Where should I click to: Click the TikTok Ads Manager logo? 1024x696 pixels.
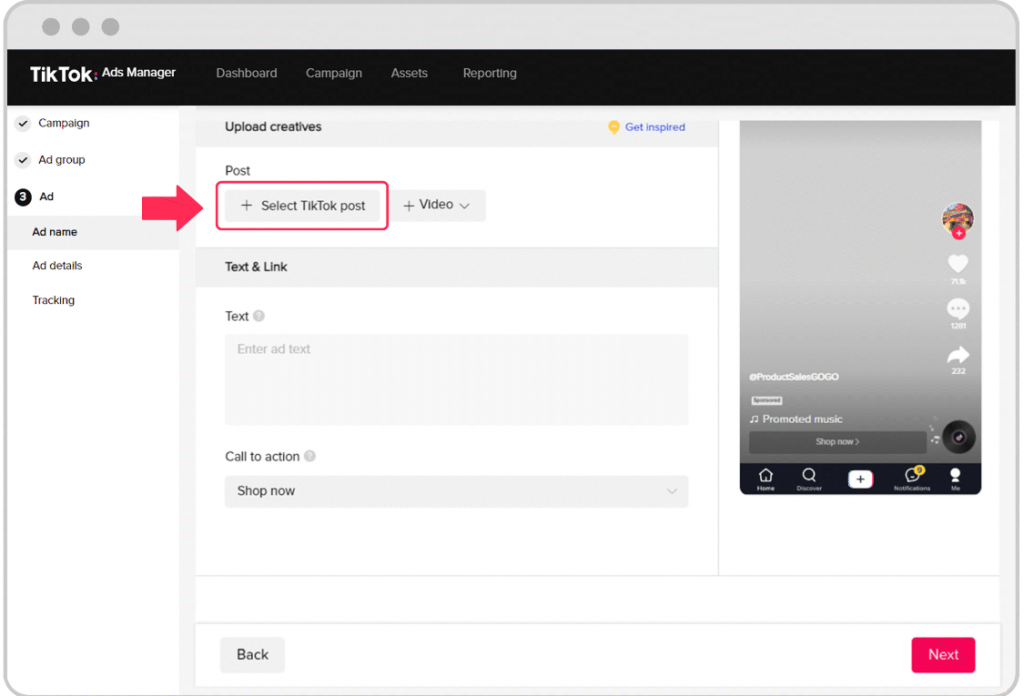tap(103, 74)
